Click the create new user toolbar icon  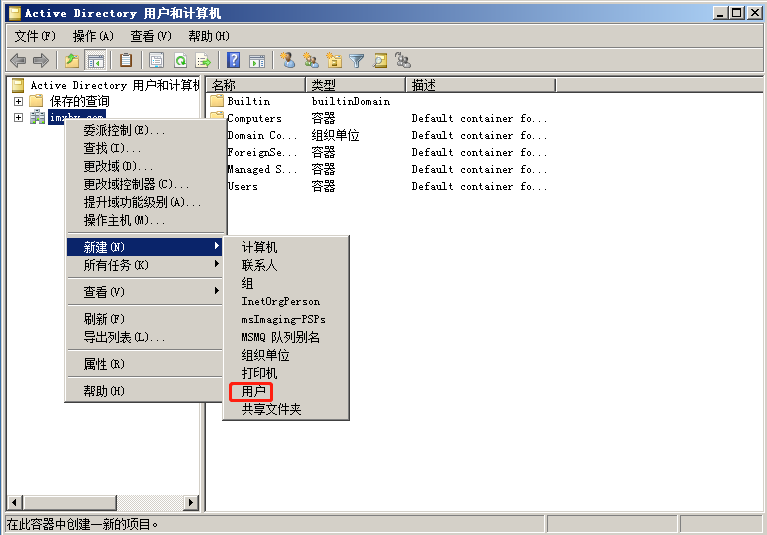tap(287, 60)
